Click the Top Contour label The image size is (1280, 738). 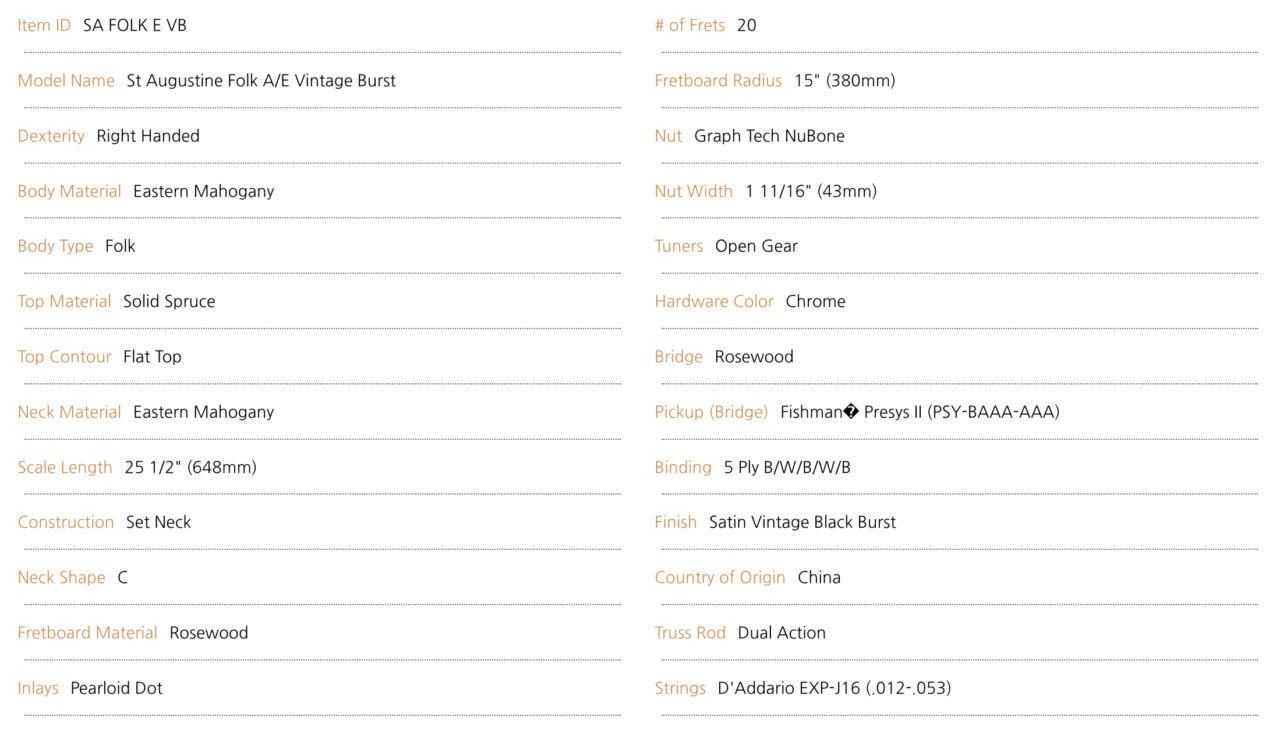64,357
